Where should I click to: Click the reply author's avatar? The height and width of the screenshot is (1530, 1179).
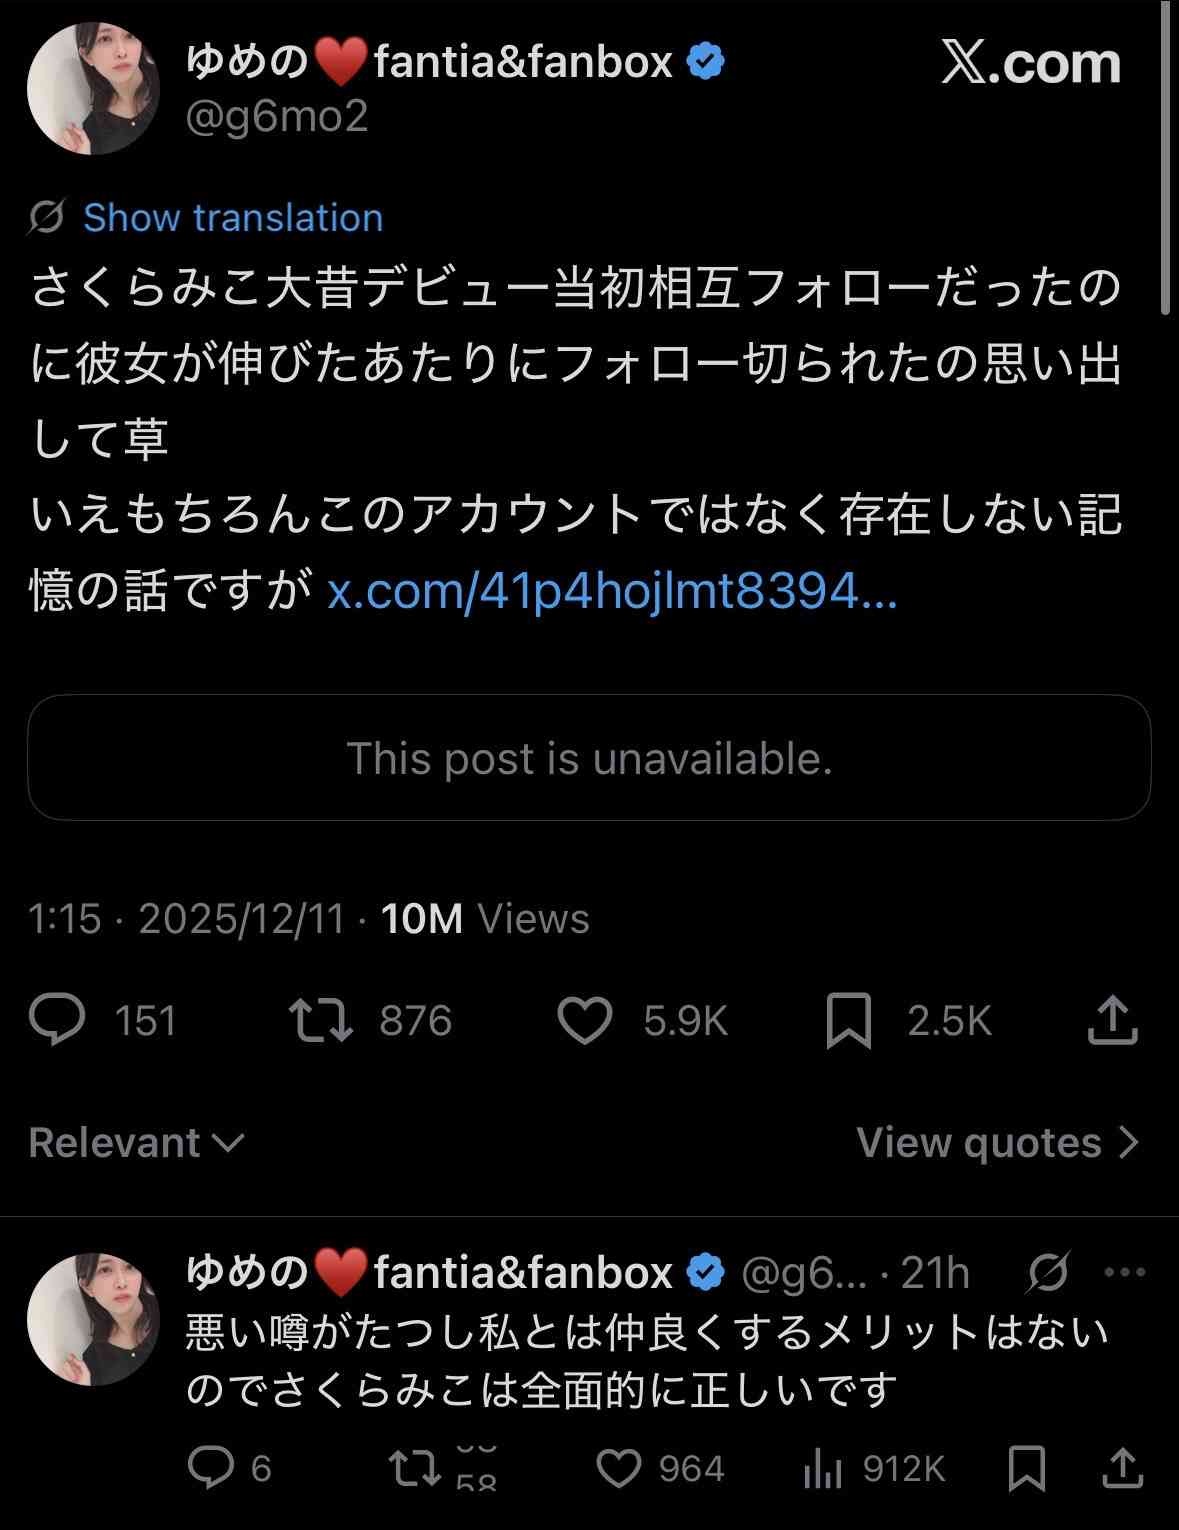(93, 1319)
